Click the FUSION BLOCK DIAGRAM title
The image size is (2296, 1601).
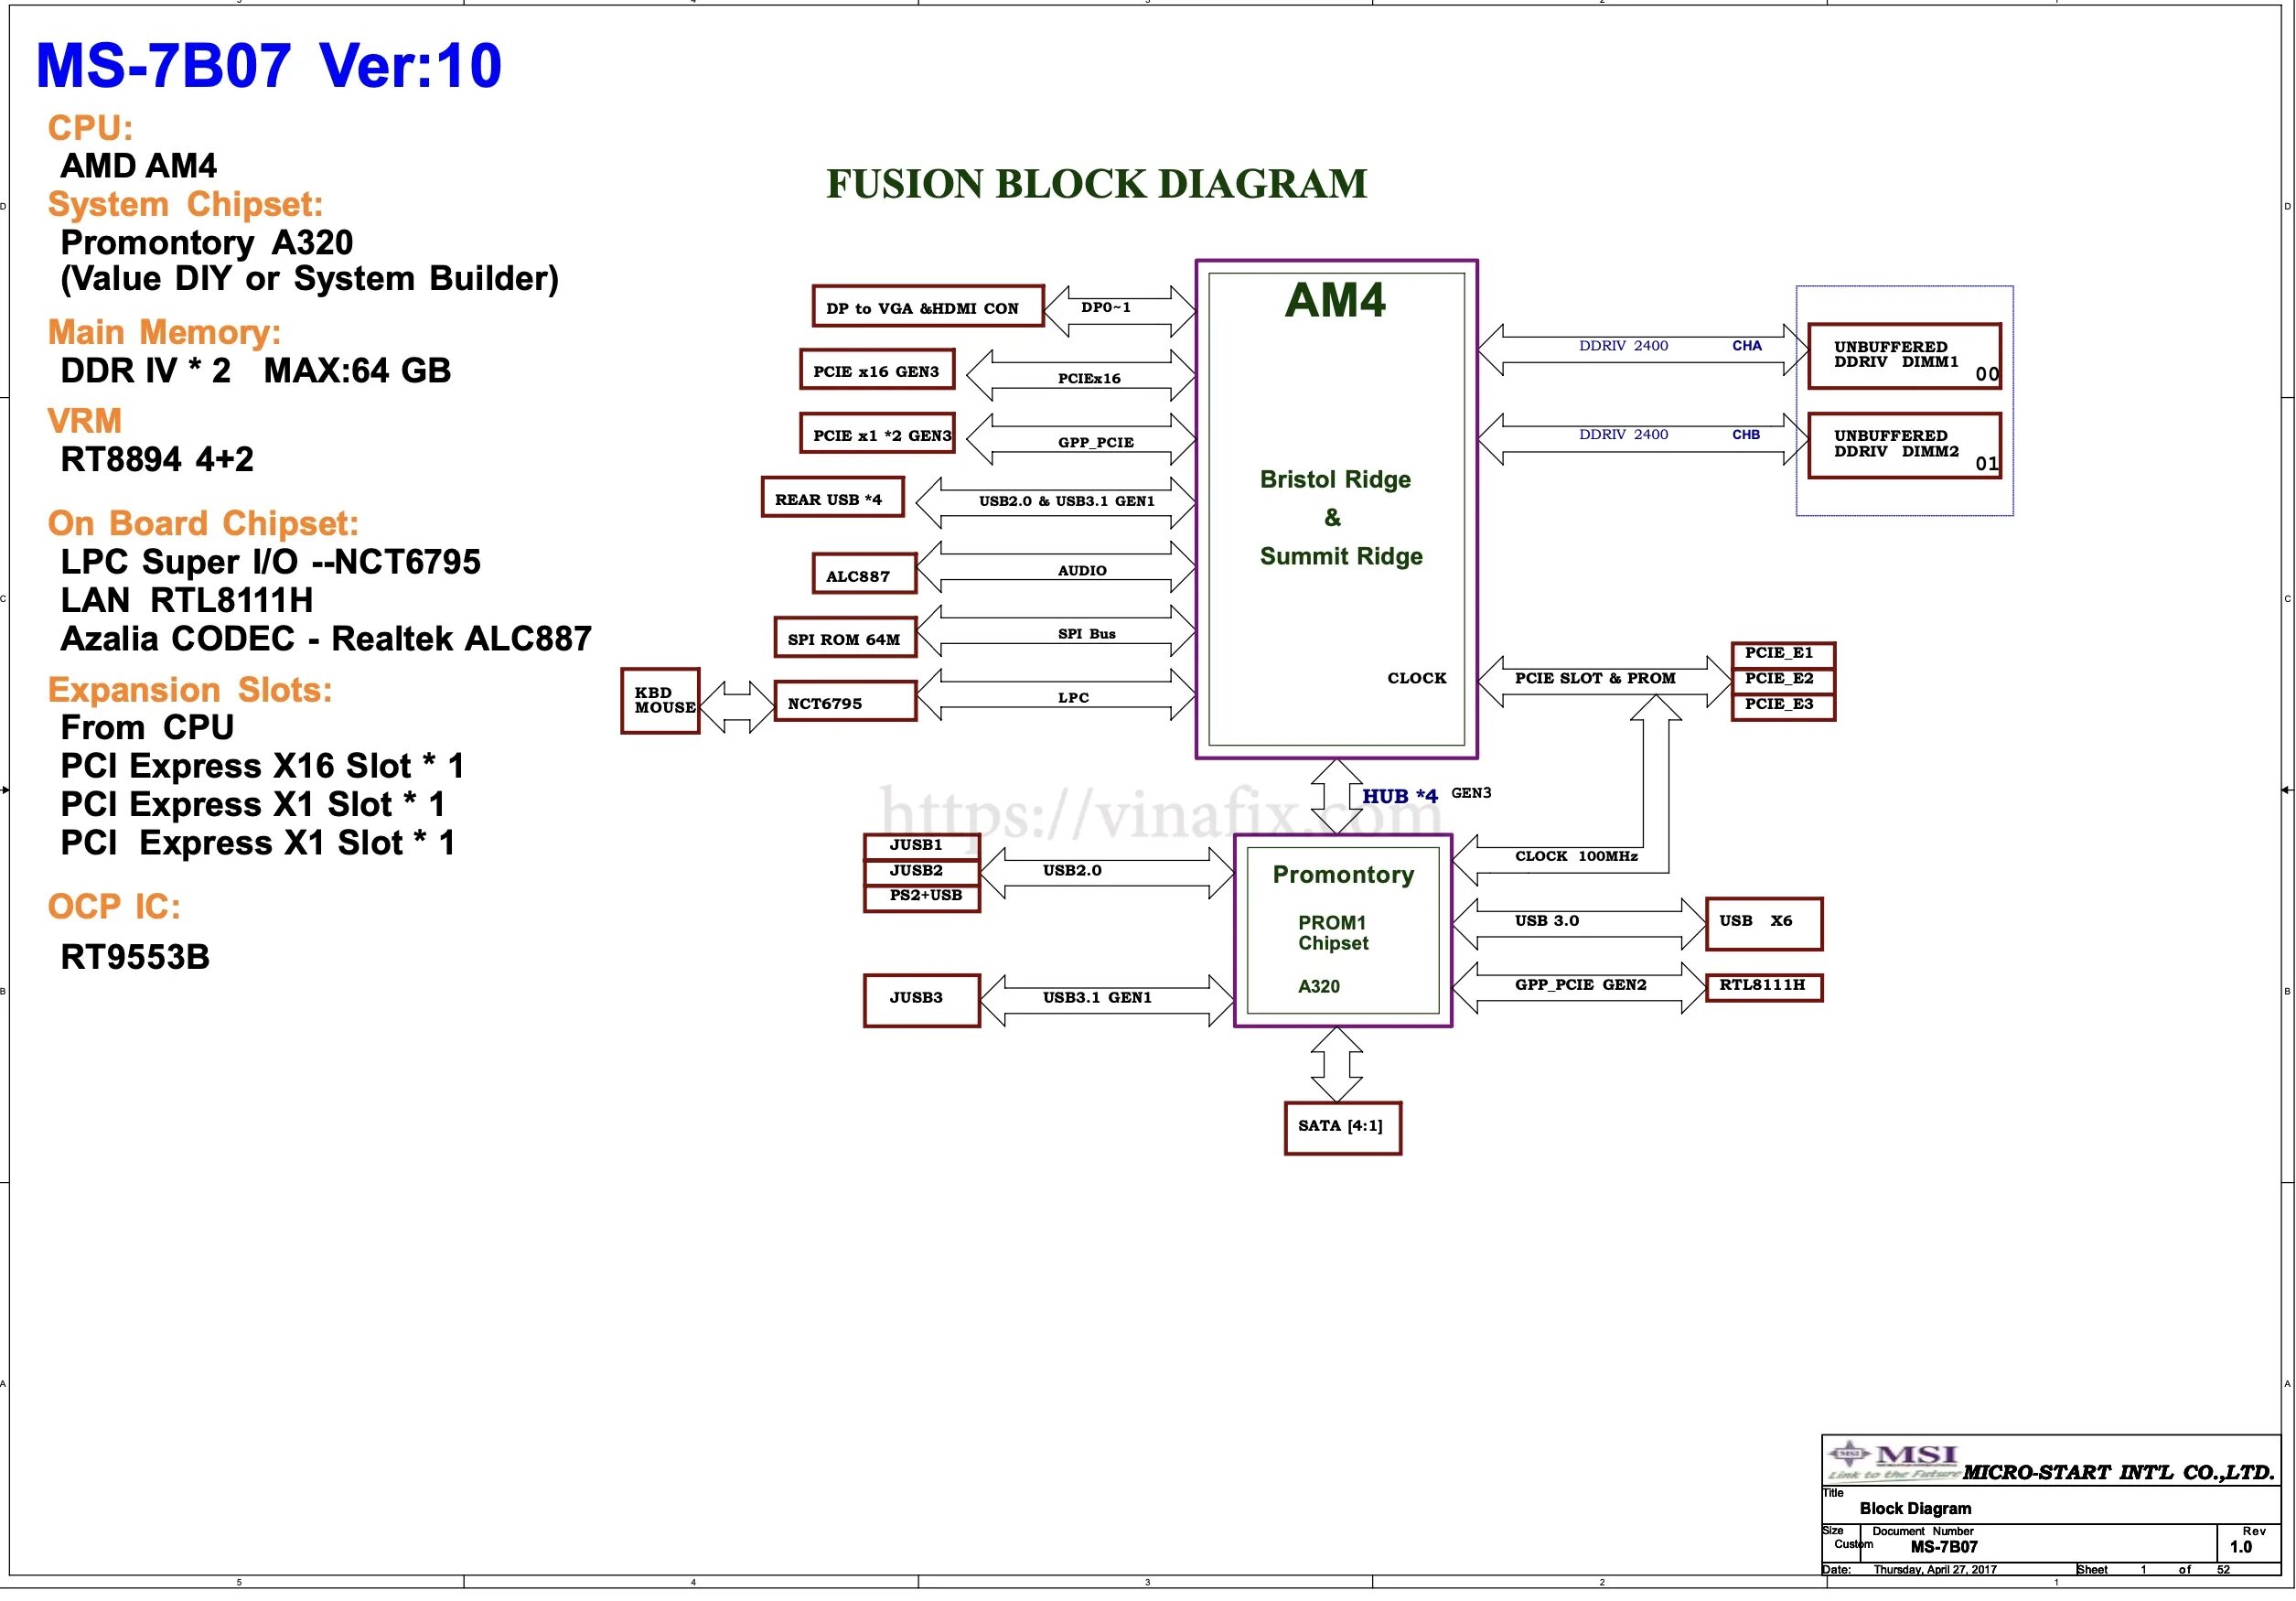(1096, 184)
